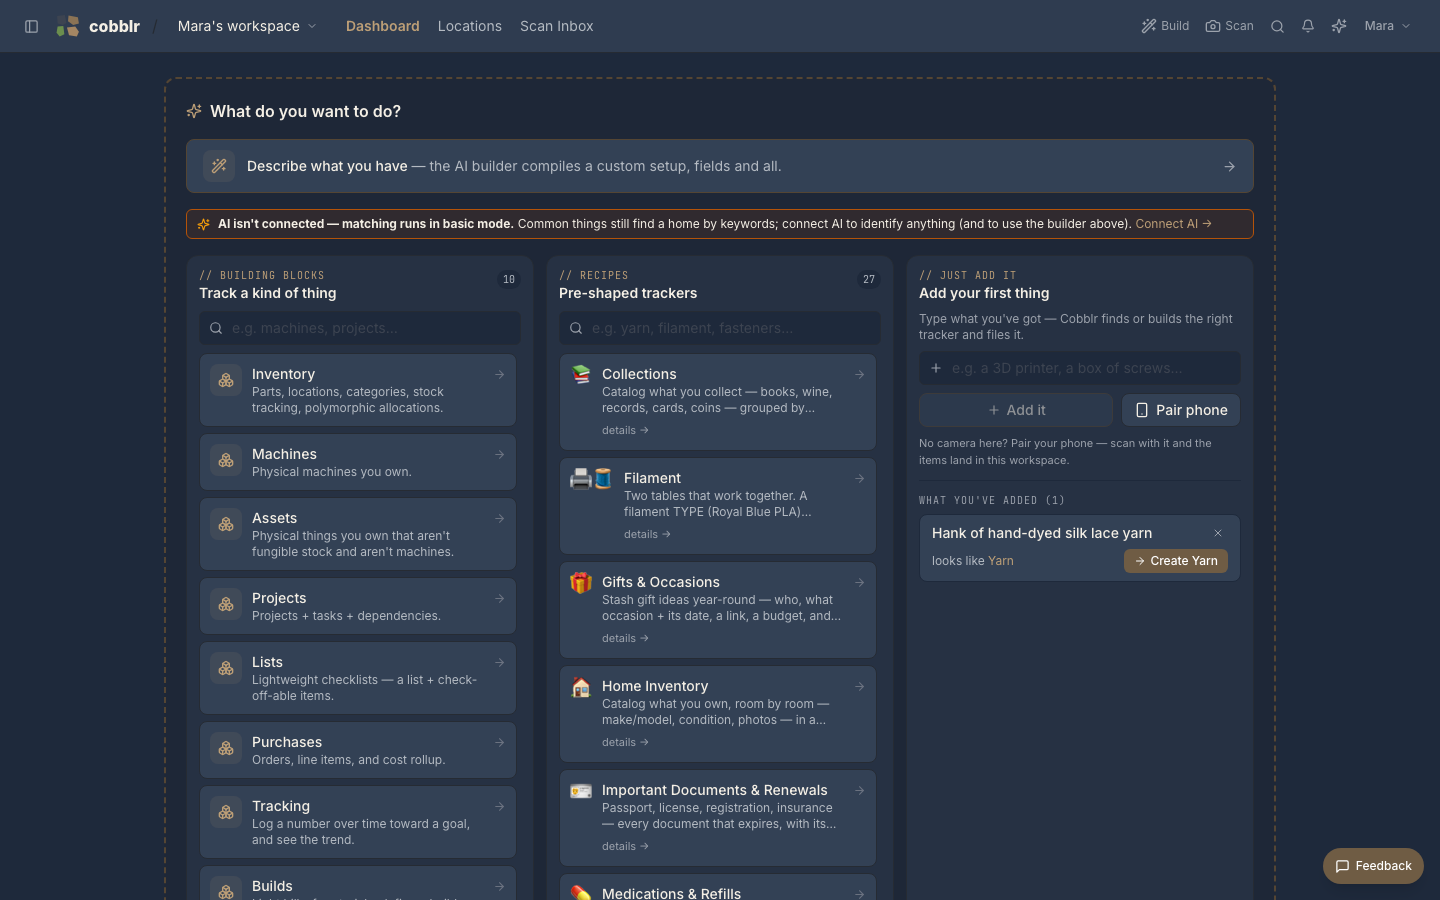This screenshot has width=1440, height=900.
Task: Focus the recipes search field
Action: click(720, 328)
